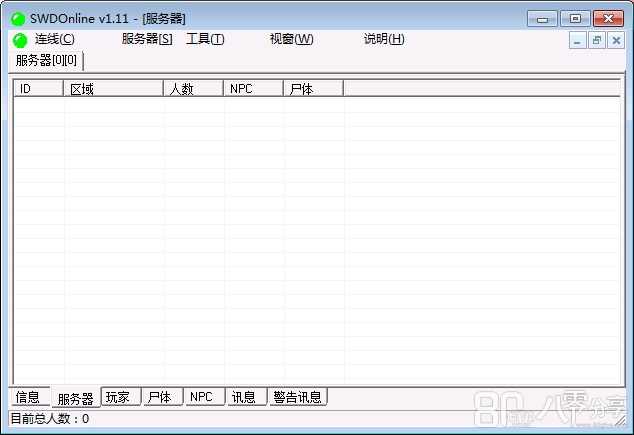Click the 区域 column header
This screenshot has width=634, height=435.
tap(114, 89)
